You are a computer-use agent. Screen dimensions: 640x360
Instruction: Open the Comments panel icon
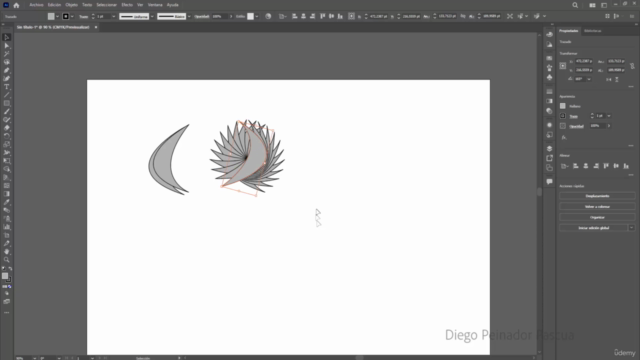[549, 182]
